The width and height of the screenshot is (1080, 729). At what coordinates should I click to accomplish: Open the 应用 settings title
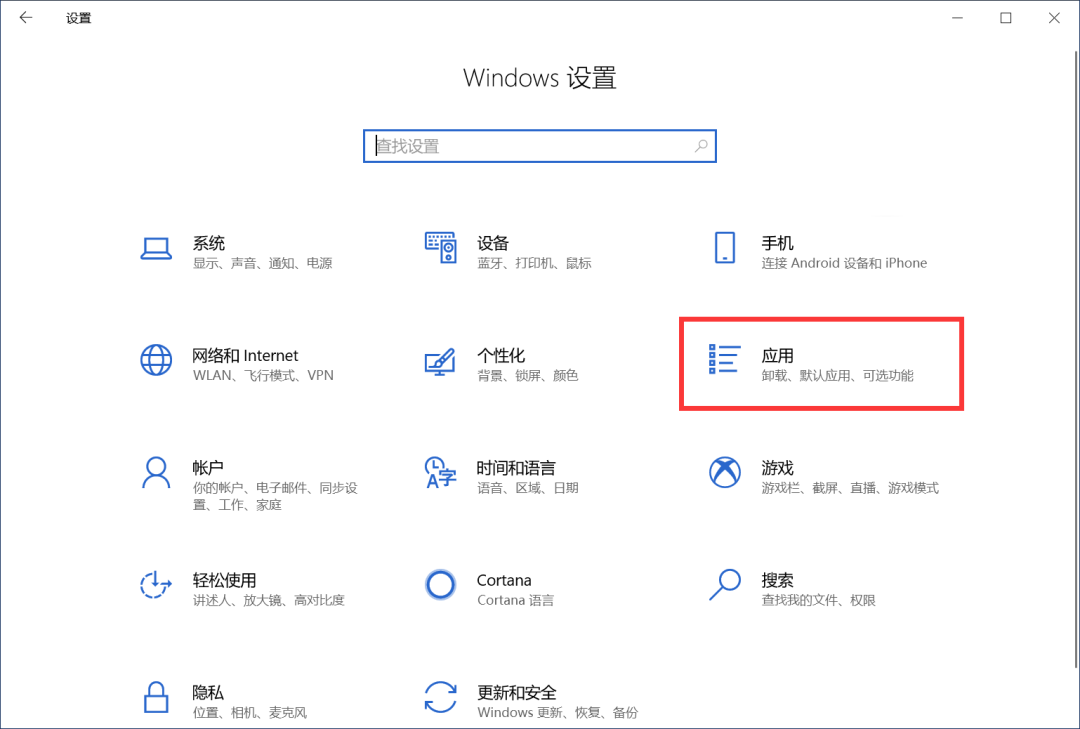tap(778, 356)
